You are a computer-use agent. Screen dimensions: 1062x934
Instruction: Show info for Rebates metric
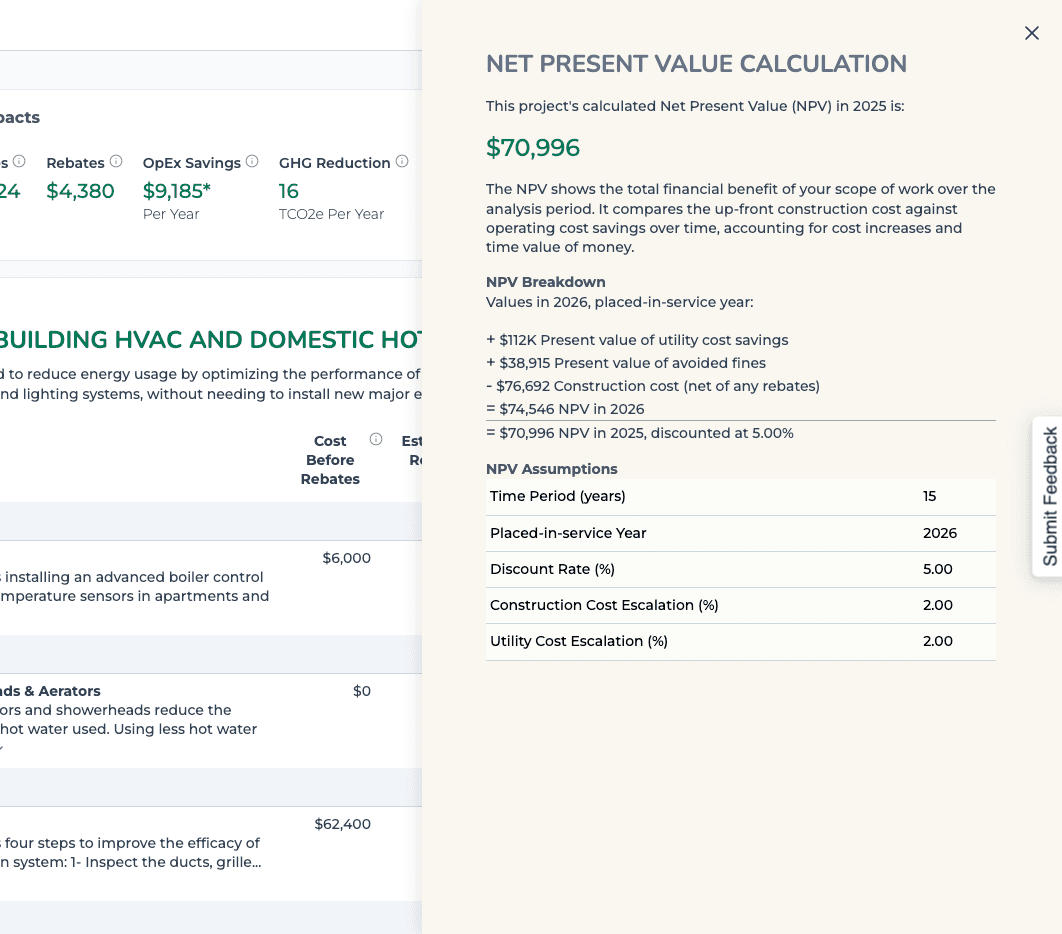(x=116, y=161)
